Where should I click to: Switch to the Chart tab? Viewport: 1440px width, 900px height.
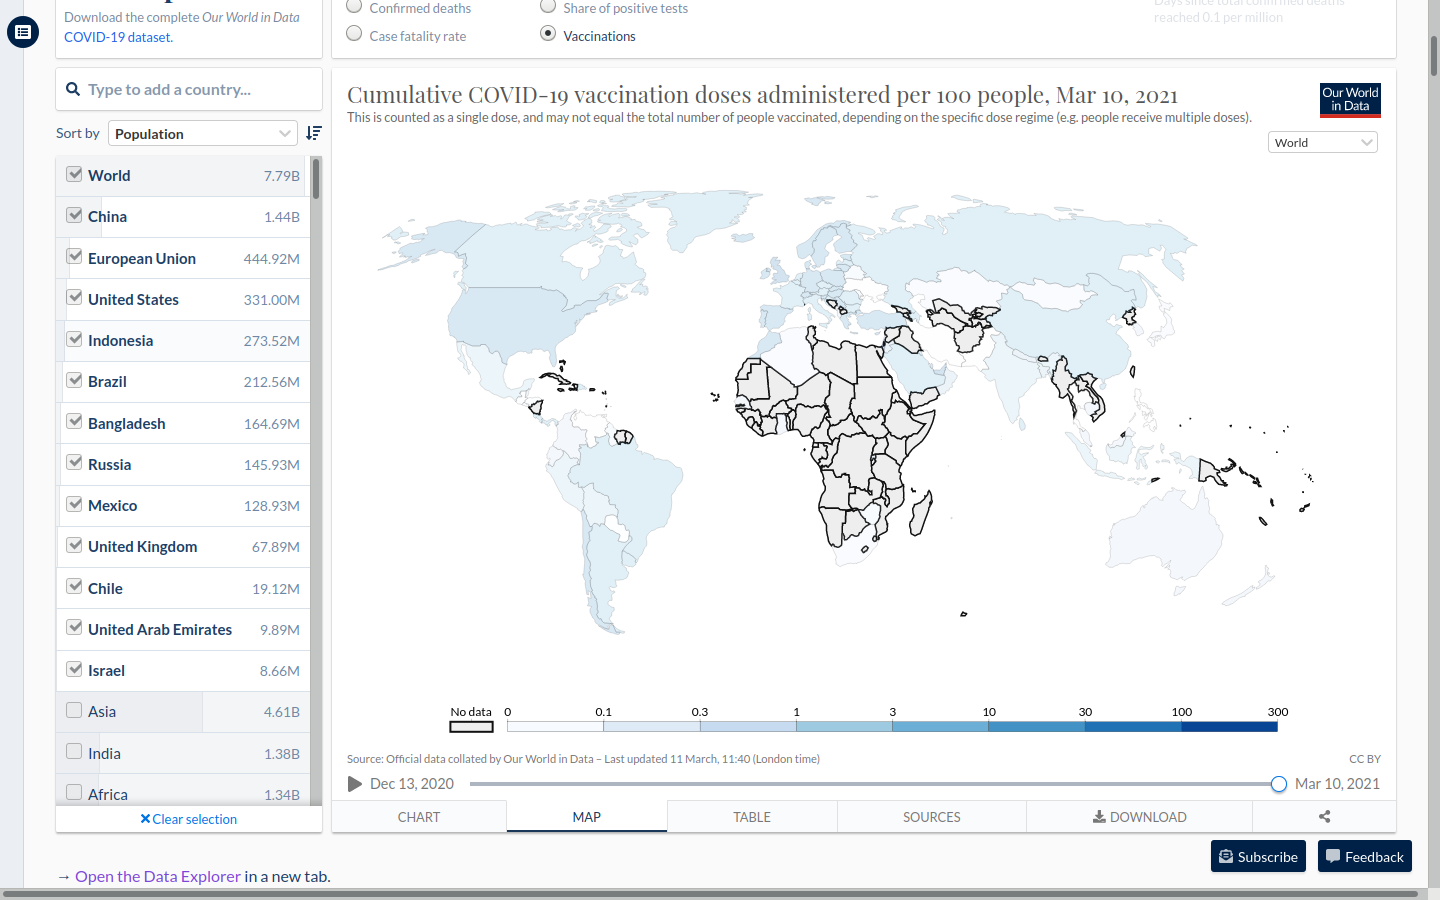point(418,817)
